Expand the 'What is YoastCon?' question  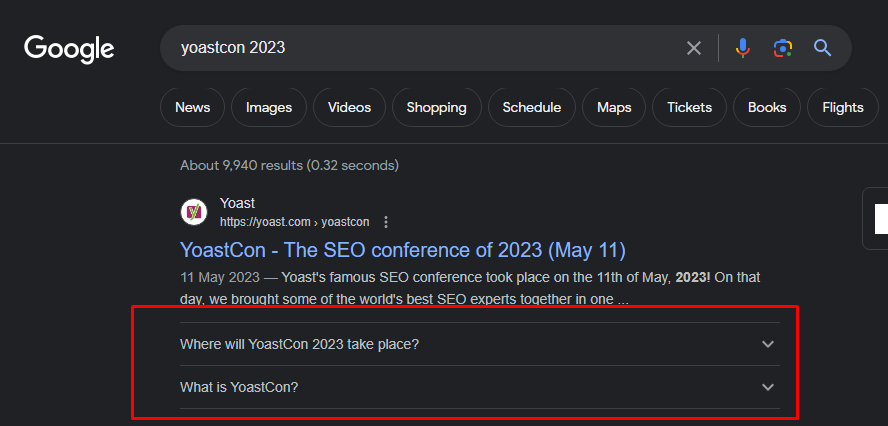[x=239, y=387]
